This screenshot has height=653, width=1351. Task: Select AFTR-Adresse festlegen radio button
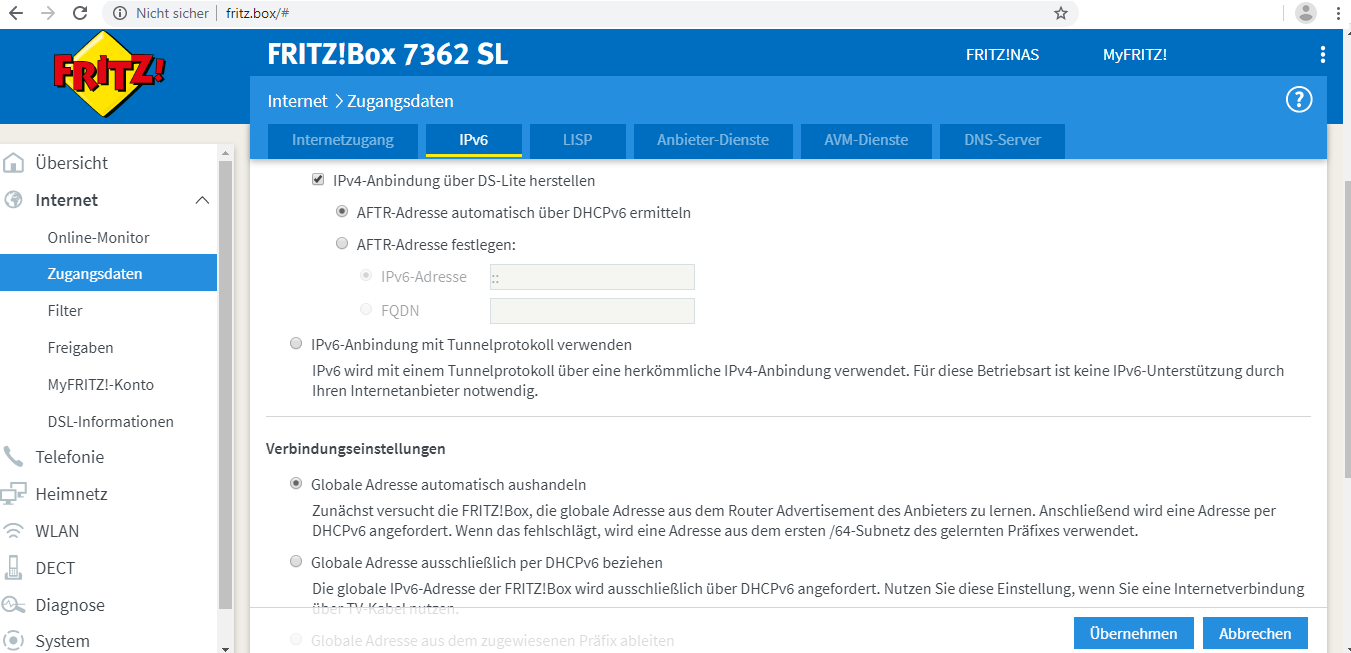click(x=342, y=243)
